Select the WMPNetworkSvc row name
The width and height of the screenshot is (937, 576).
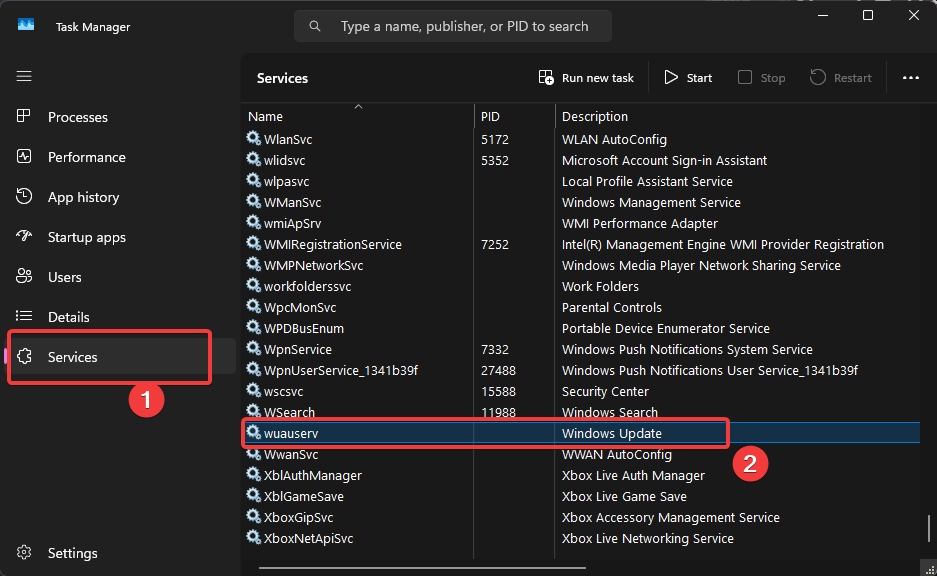[x=314, y=265]
